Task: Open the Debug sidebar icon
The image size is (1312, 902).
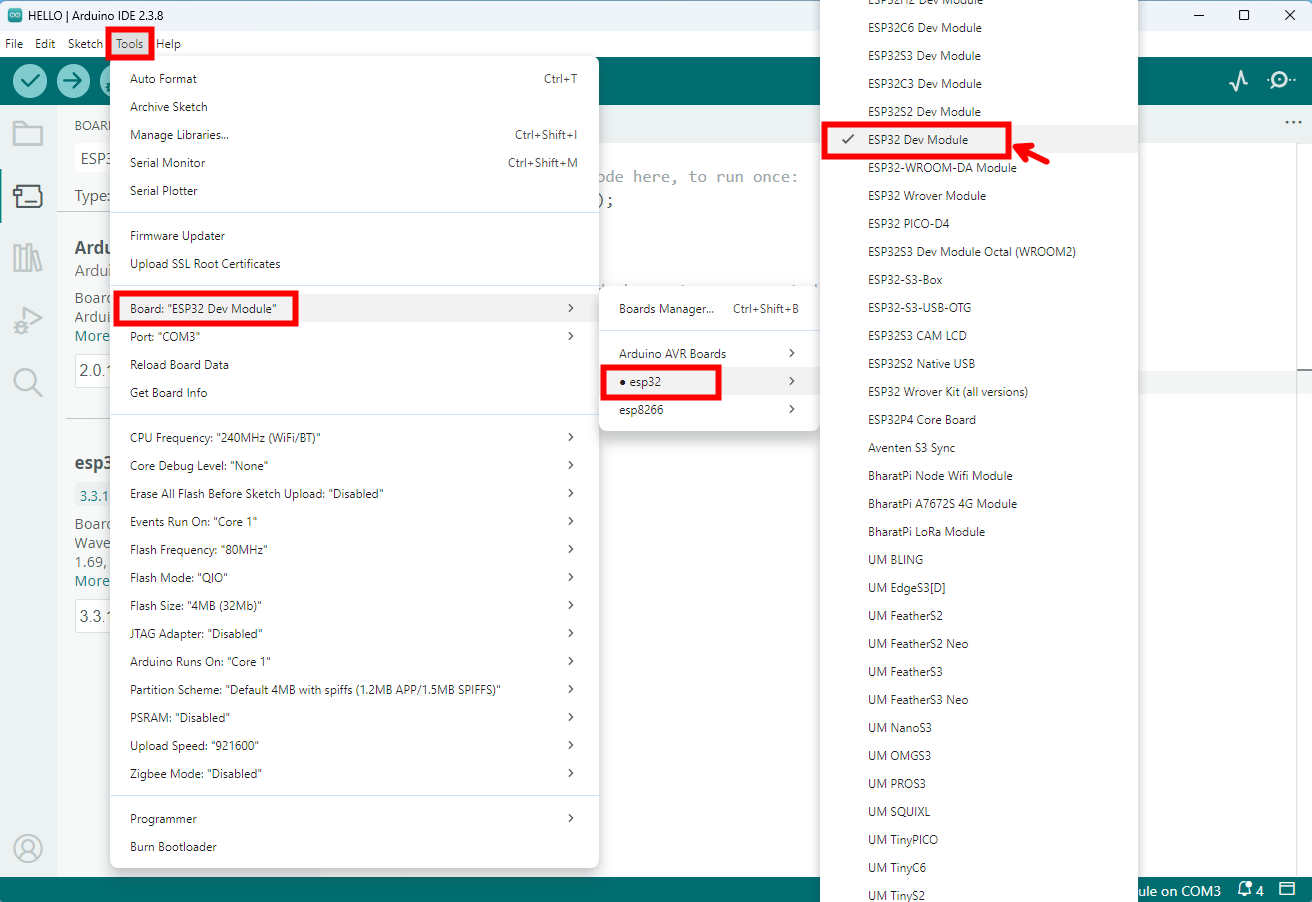Action: 28,321
